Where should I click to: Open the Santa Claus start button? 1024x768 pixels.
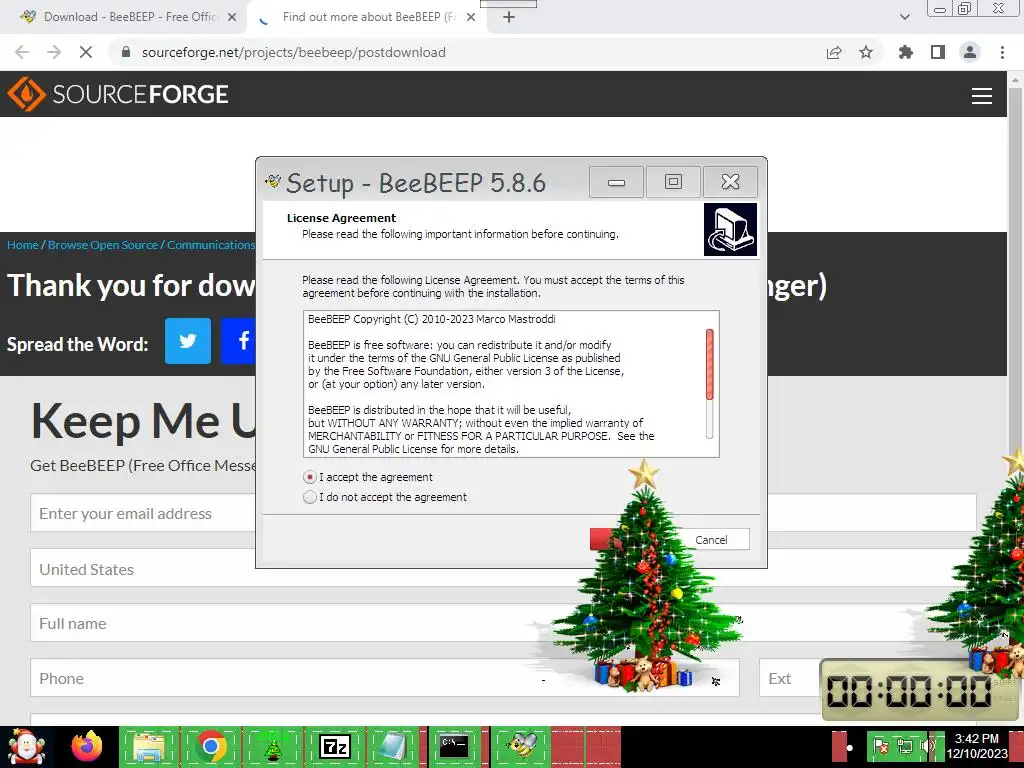point(26,746)
